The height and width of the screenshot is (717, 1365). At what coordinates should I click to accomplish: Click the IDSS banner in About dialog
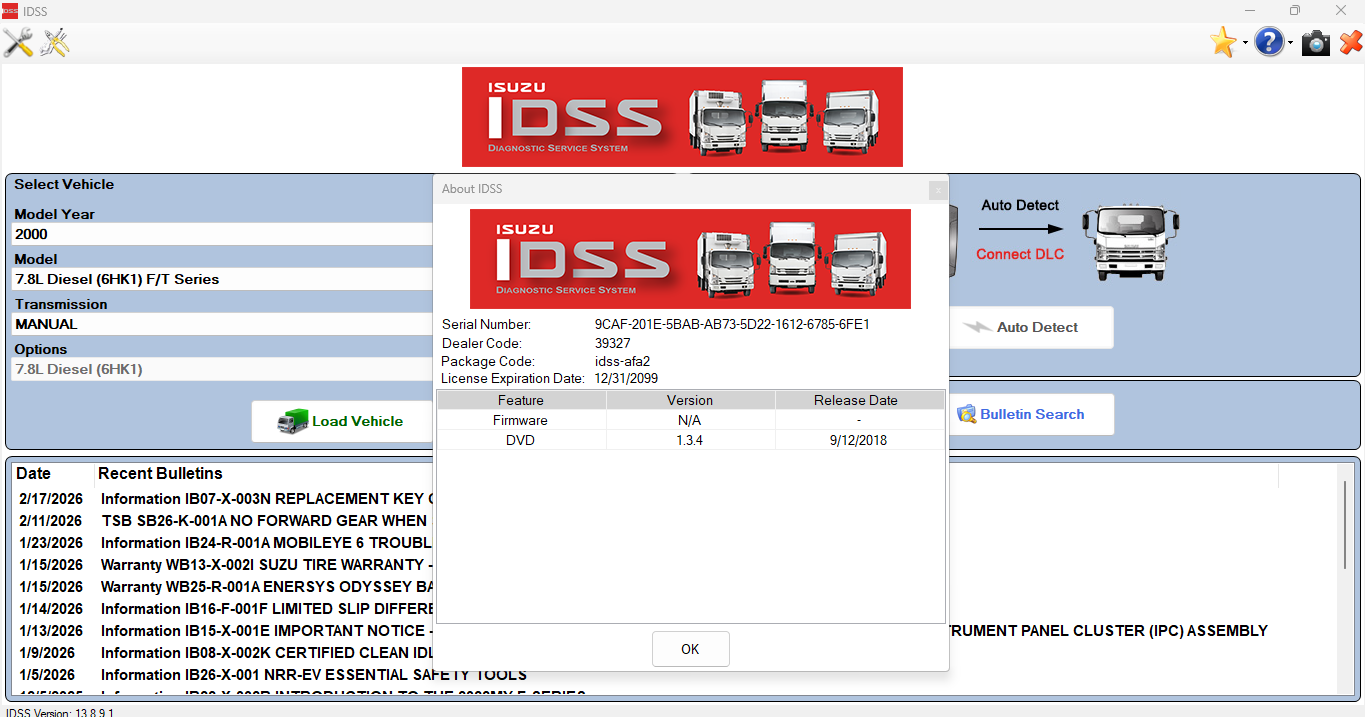pyautogui.click(x=690, y=259)
